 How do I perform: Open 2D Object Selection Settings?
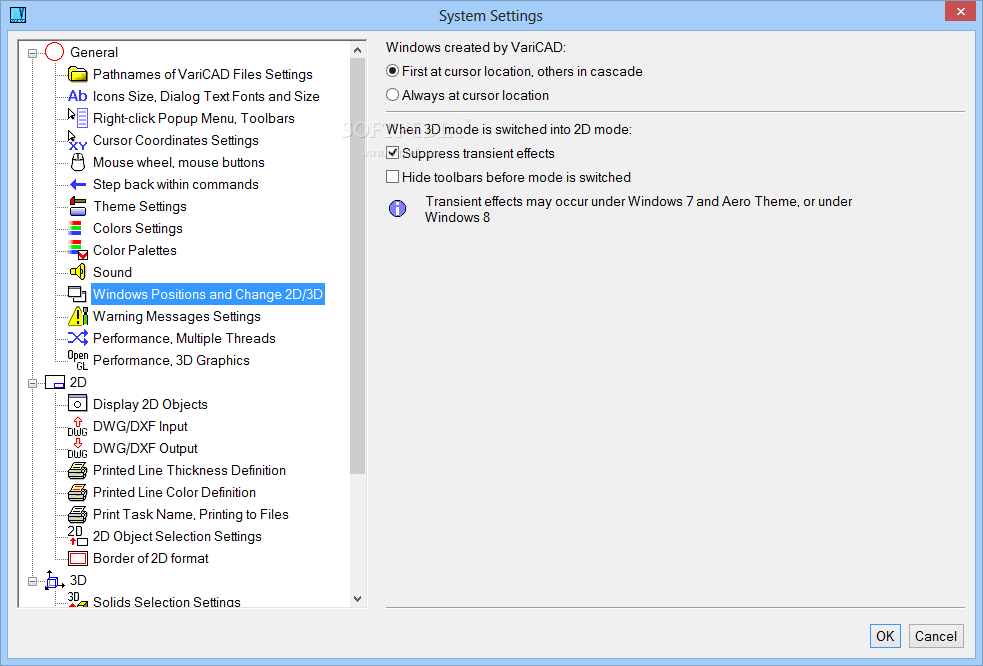click(x=177, y=536)
